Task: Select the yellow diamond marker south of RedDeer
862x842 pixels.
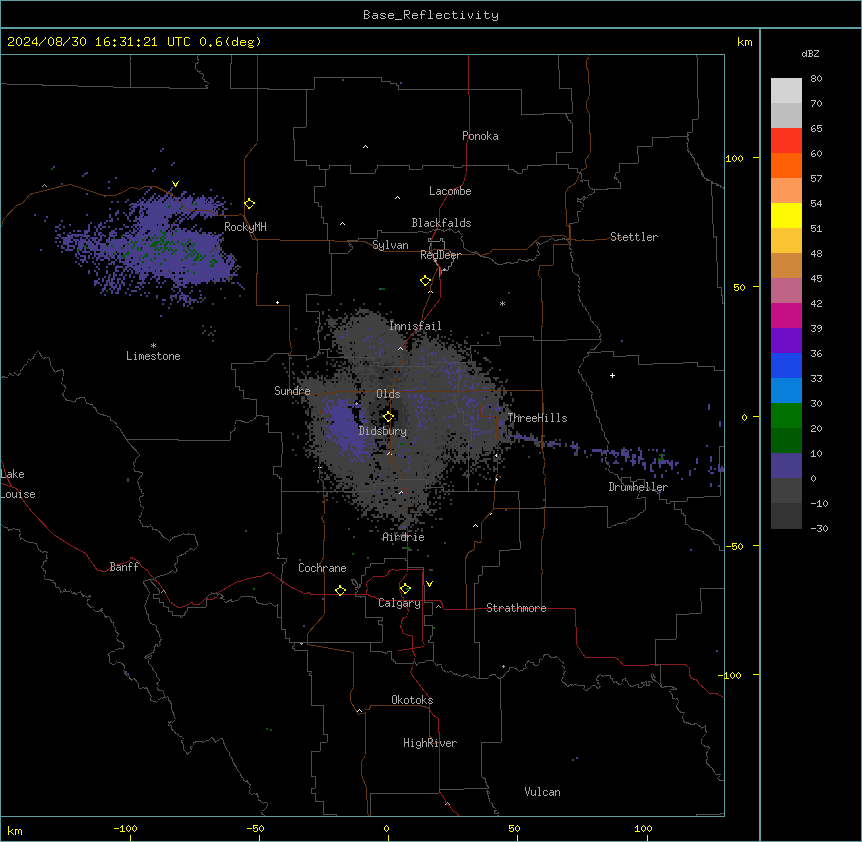Action: [x=426, y=281]
